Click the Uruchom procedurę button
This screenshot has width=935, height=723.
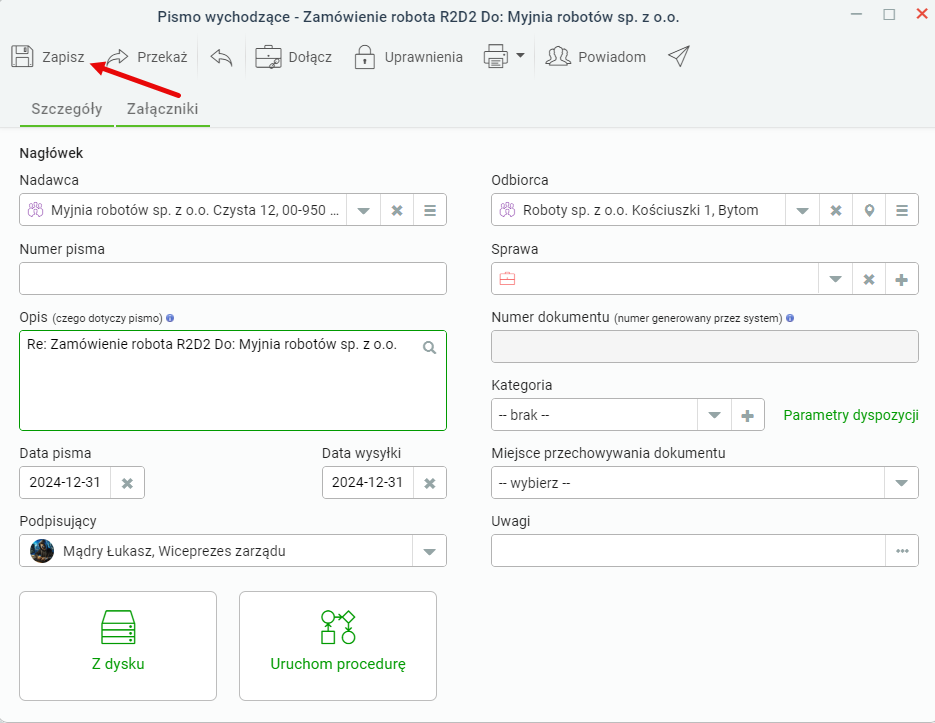coord(338,646)
